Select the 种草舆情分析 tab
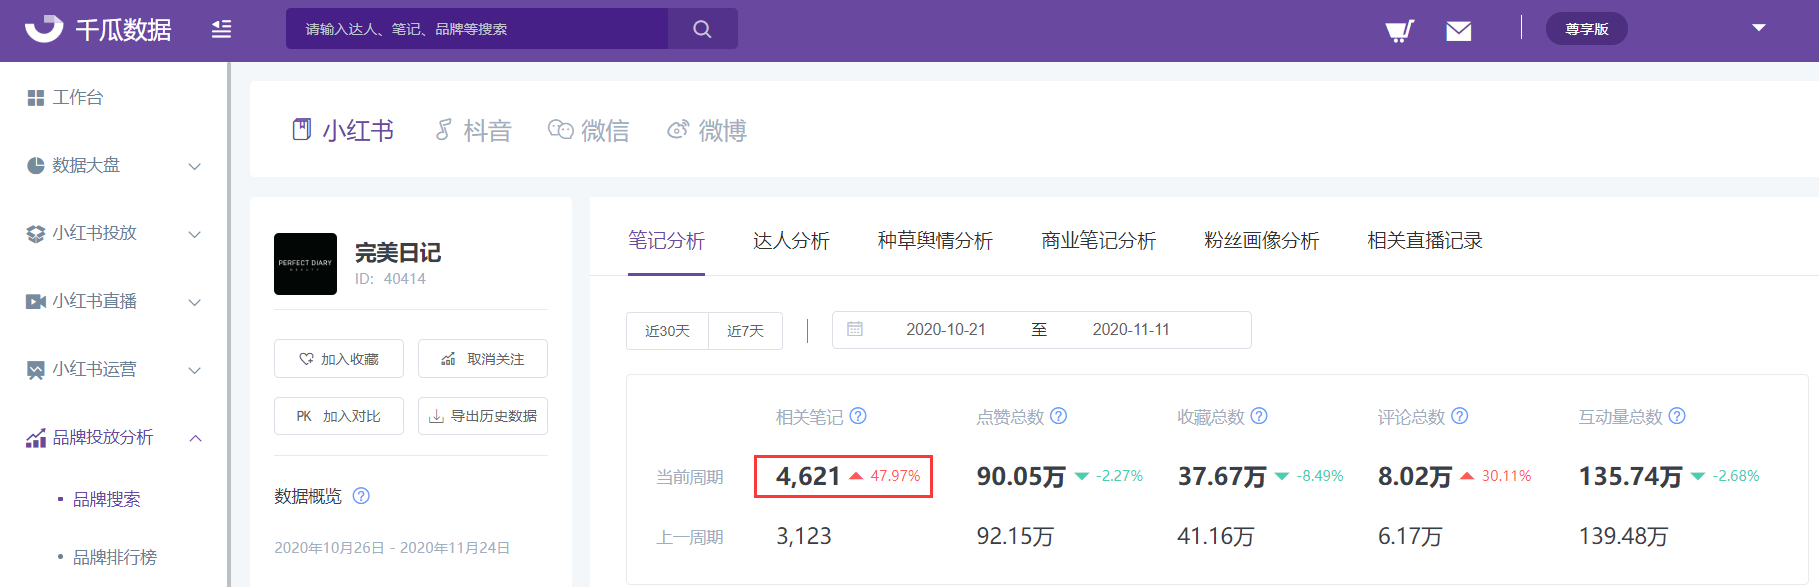 tap(935, 240)
